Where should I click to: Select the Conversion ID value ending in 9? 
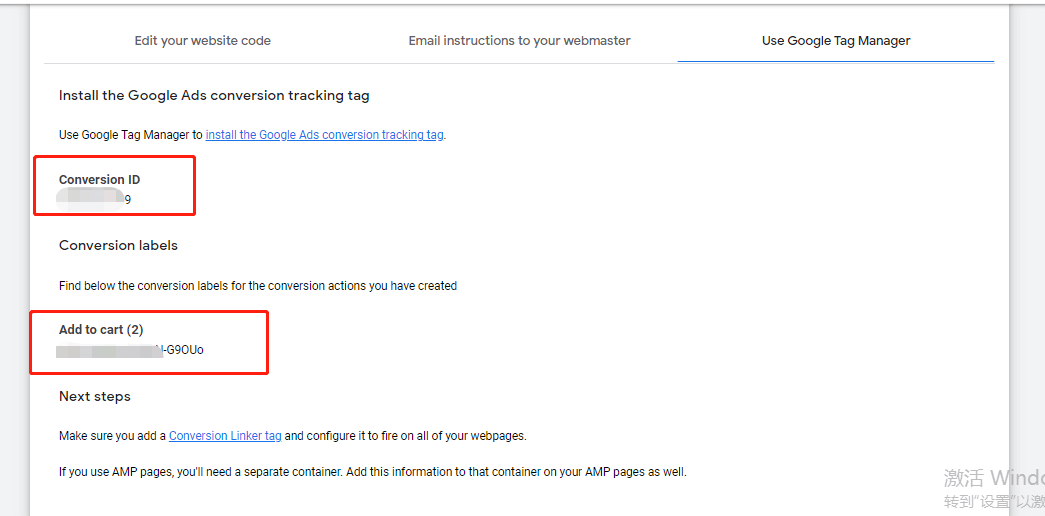click(94, 199)
